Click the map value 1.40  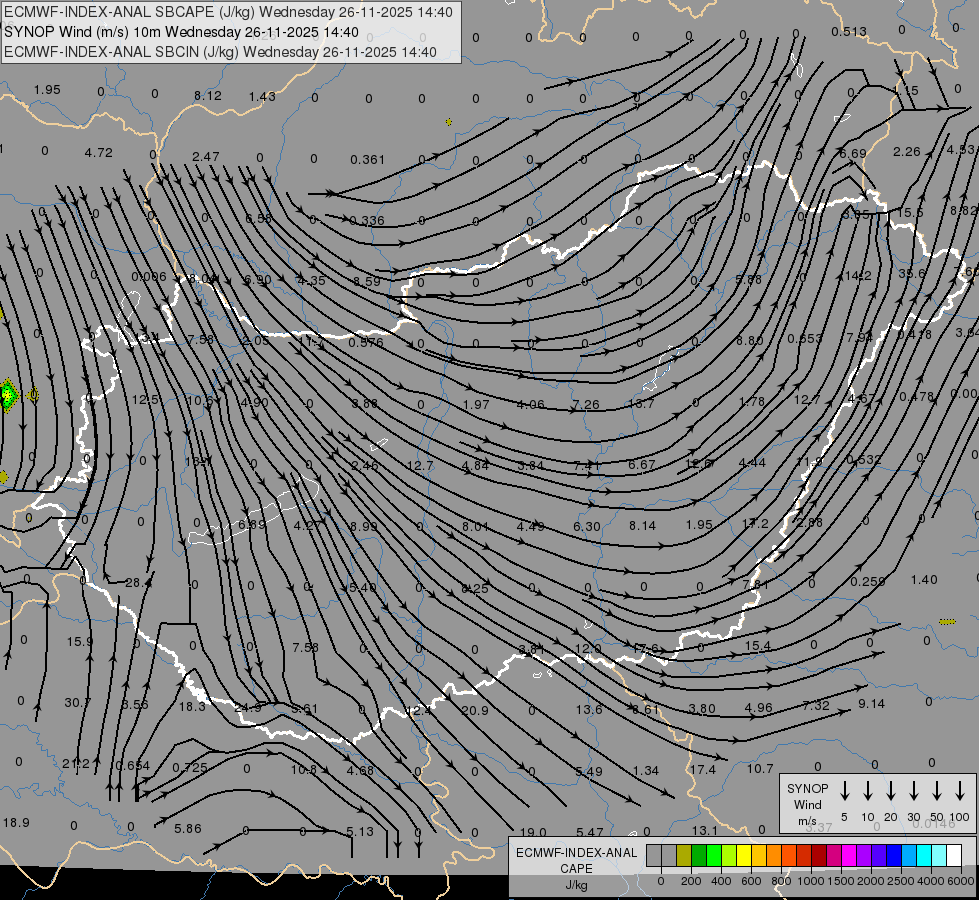pos(924,580)
